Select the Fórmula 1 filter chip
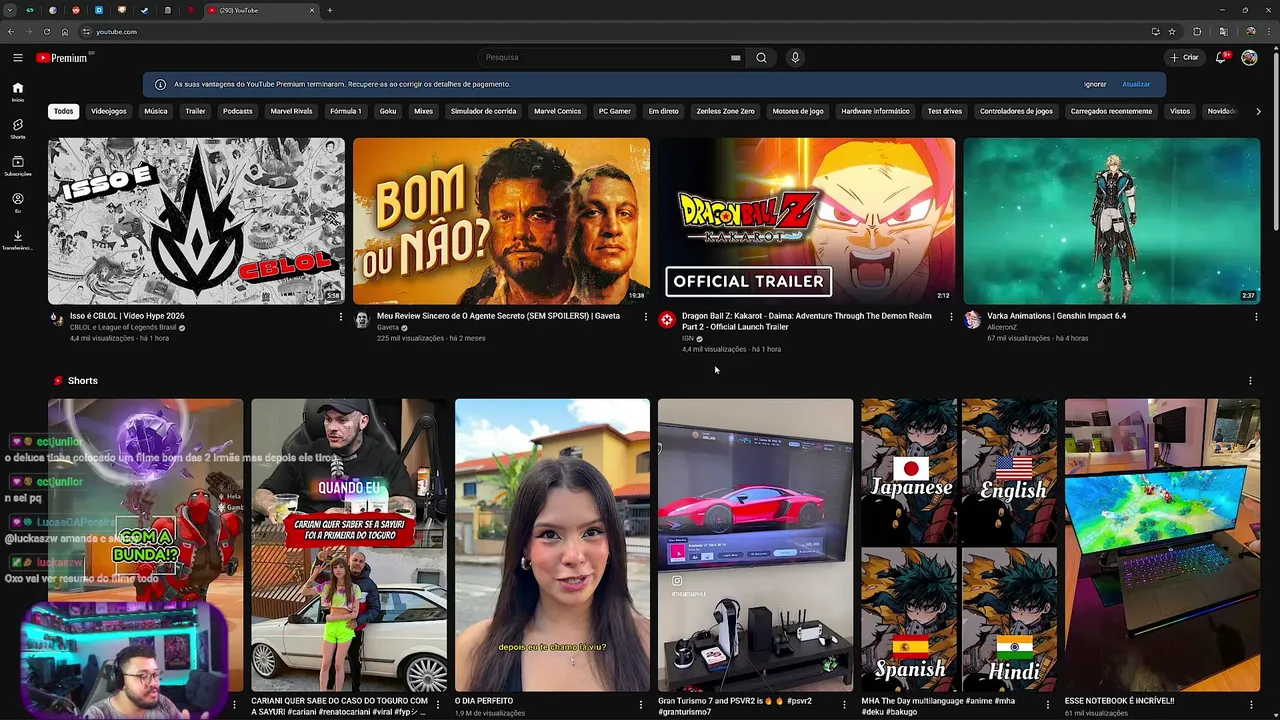This screenshot has width=1280, height=720. pyautogui.click(x=346, y=111)
